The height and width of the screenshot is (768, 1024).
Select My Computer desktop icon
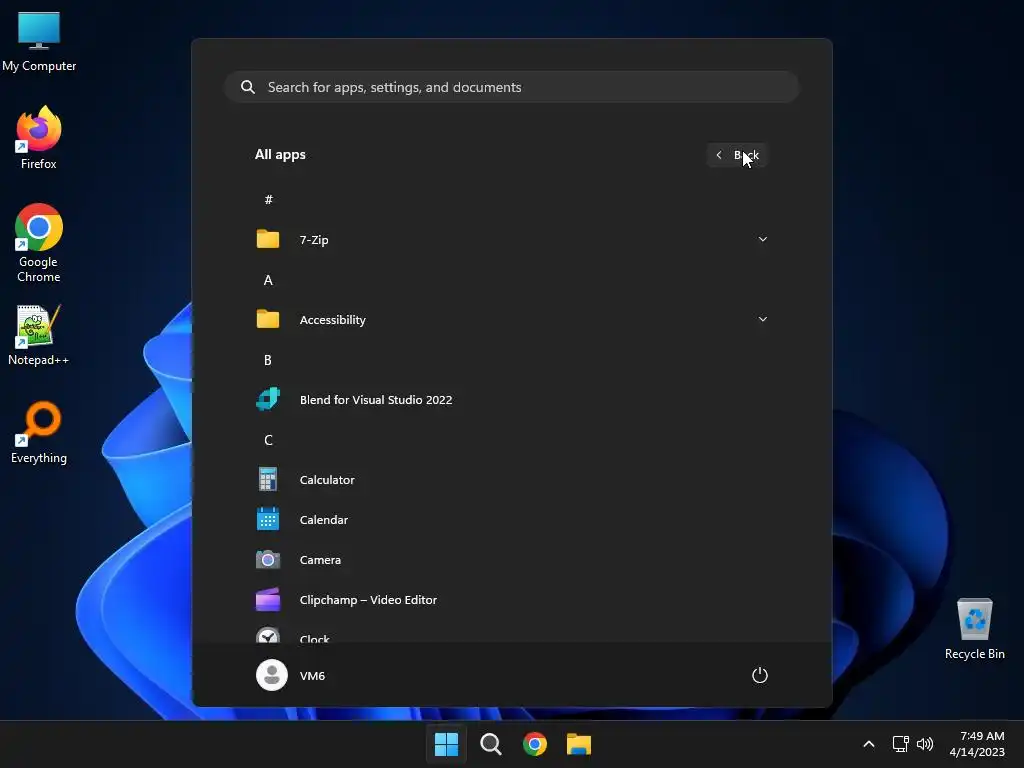[39, 41]
